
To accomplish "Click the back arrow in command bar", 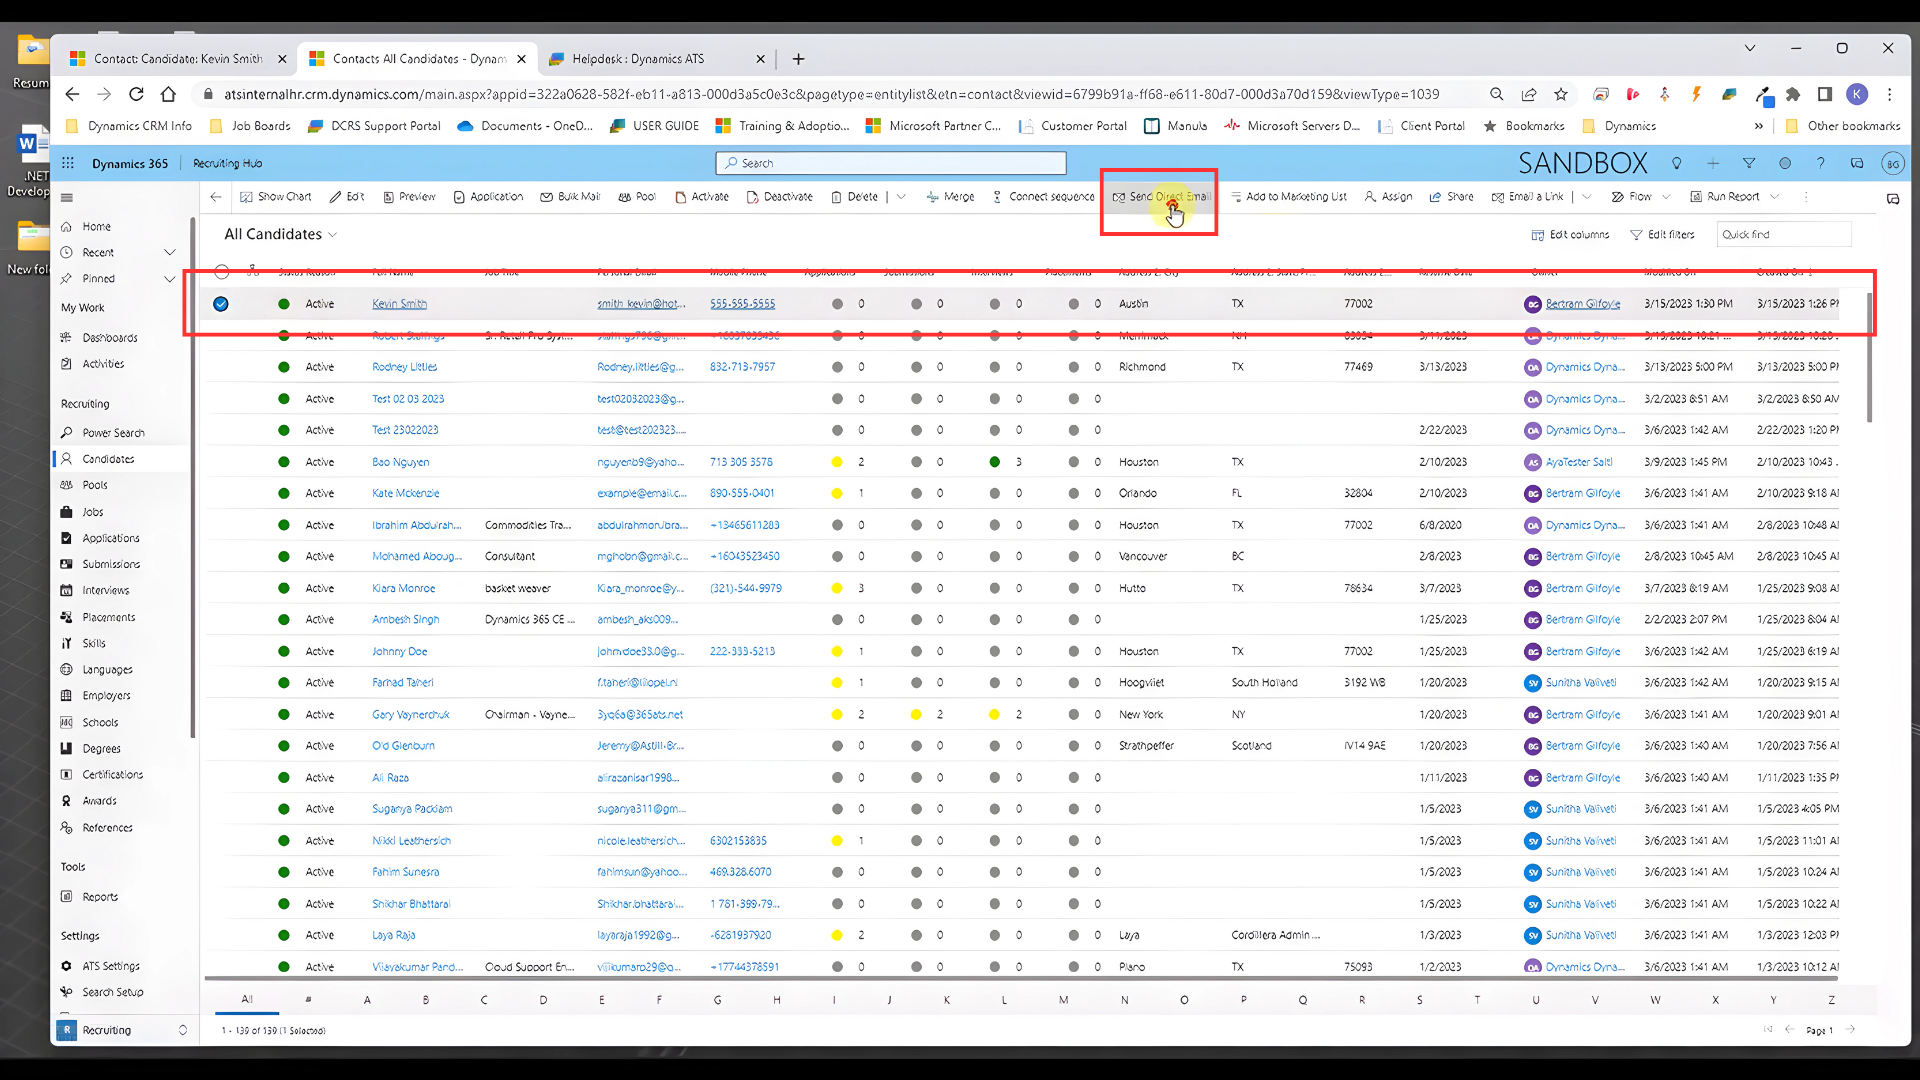I will 216,197.
